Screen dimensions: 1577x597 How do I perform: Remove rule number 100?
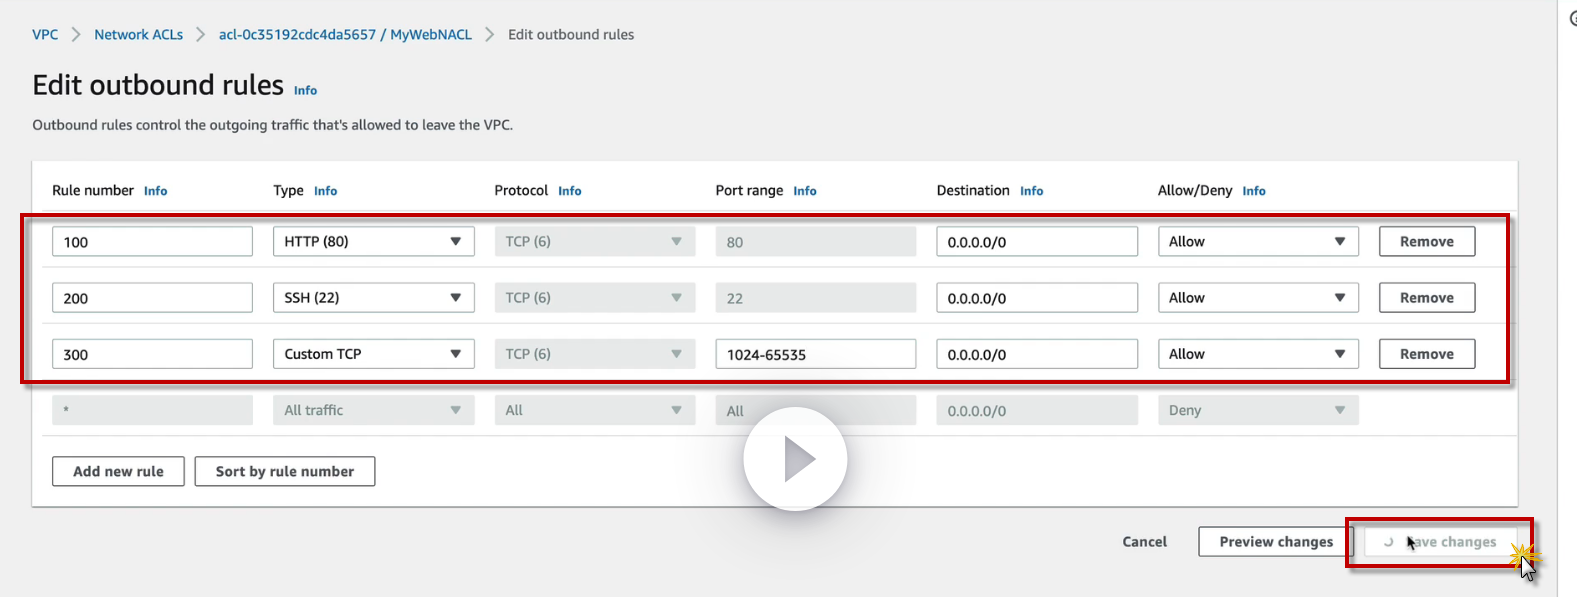click(x=1426, y=242)
